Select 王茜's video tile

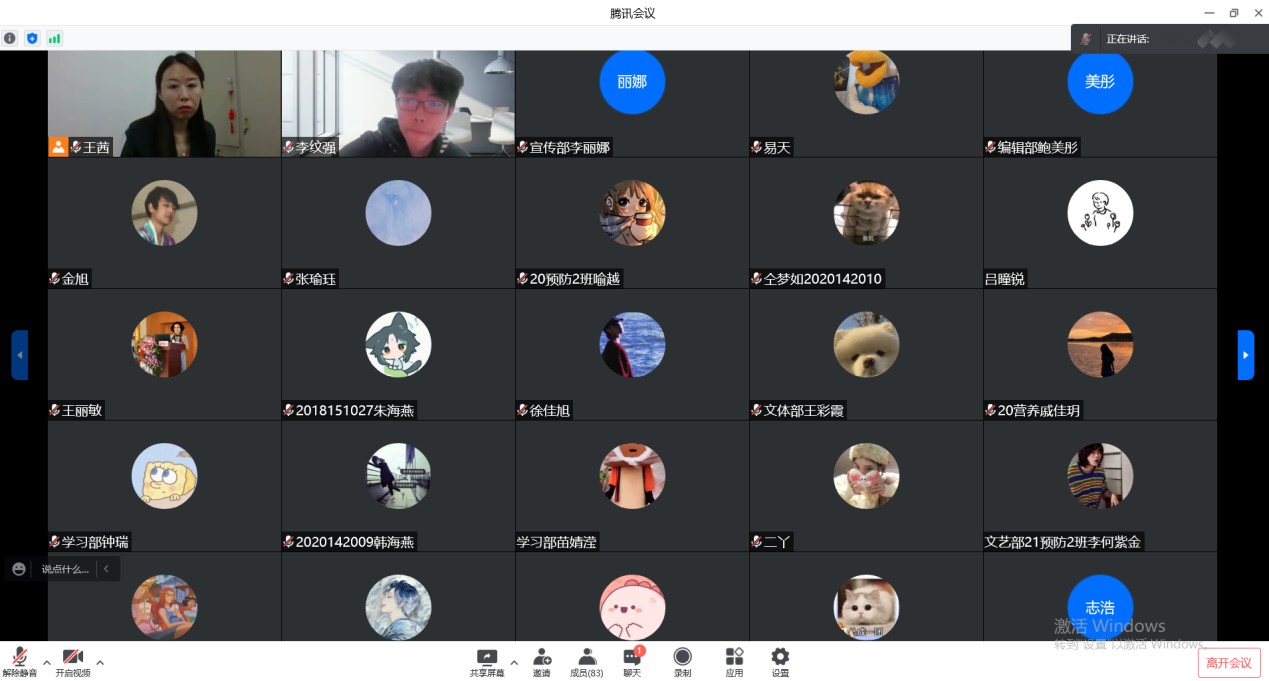pos(164,103)
